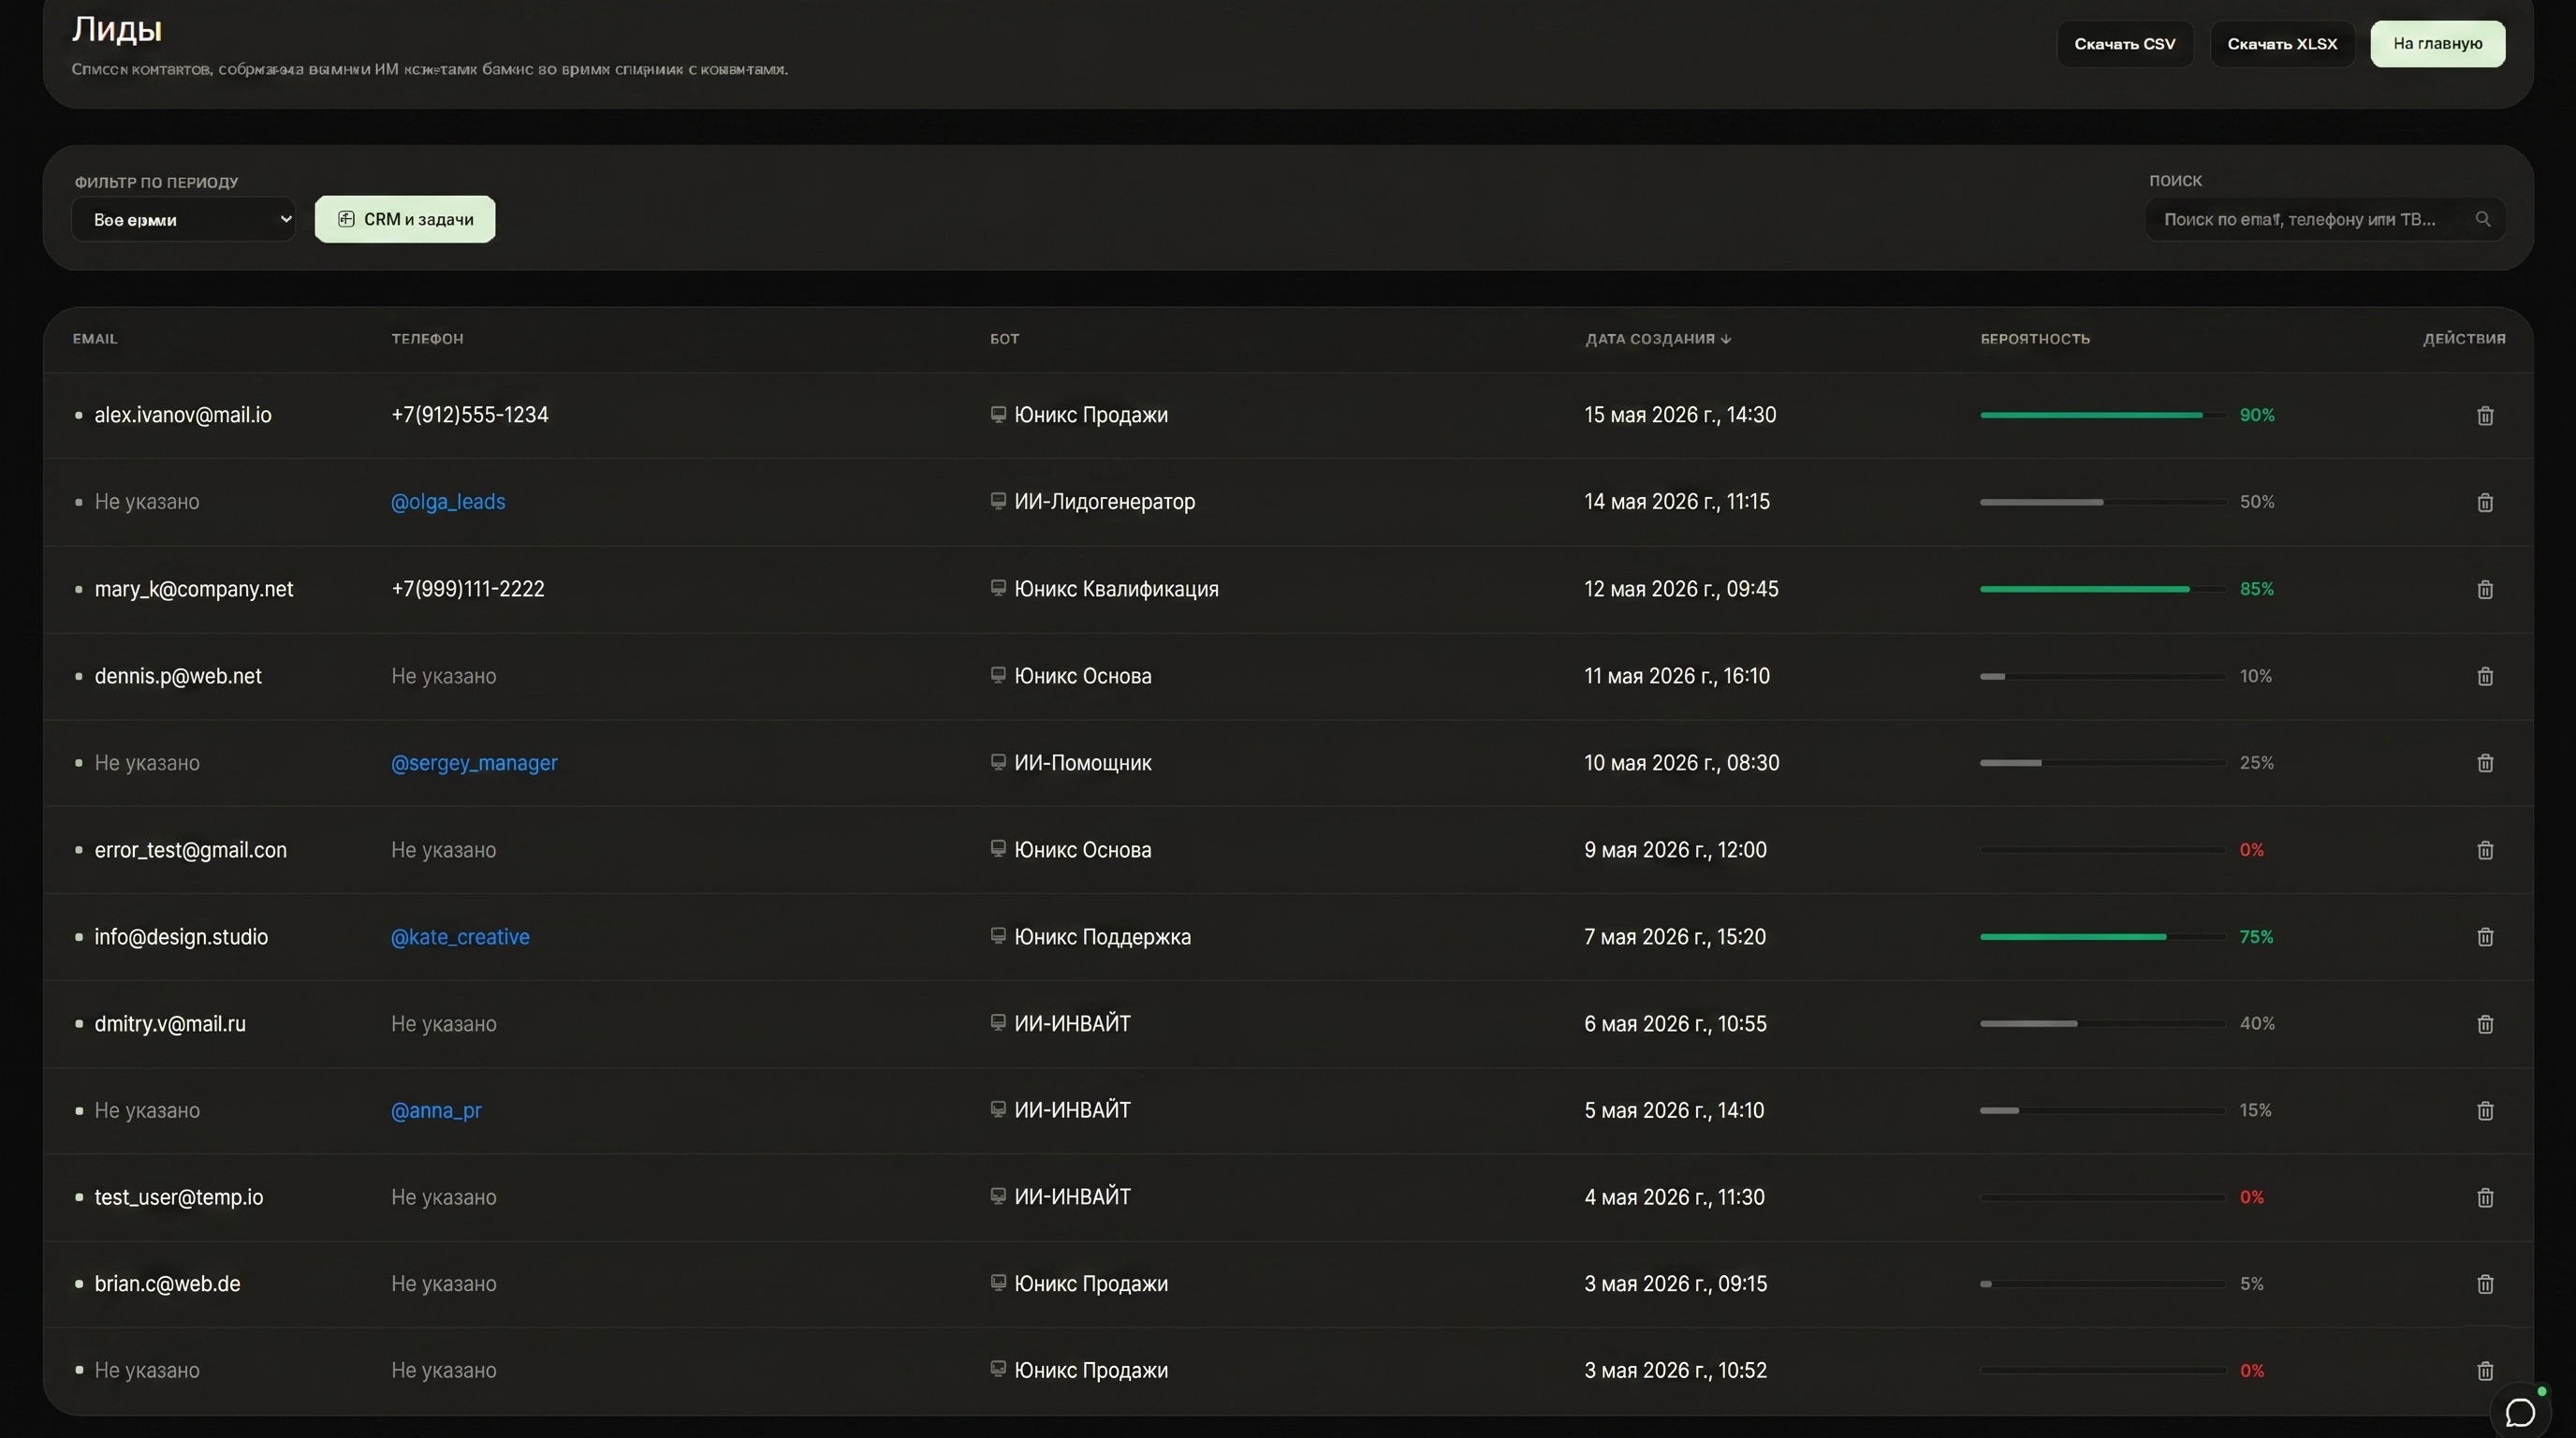
Task: Go to the main page button
Action: coord(2437,44)
